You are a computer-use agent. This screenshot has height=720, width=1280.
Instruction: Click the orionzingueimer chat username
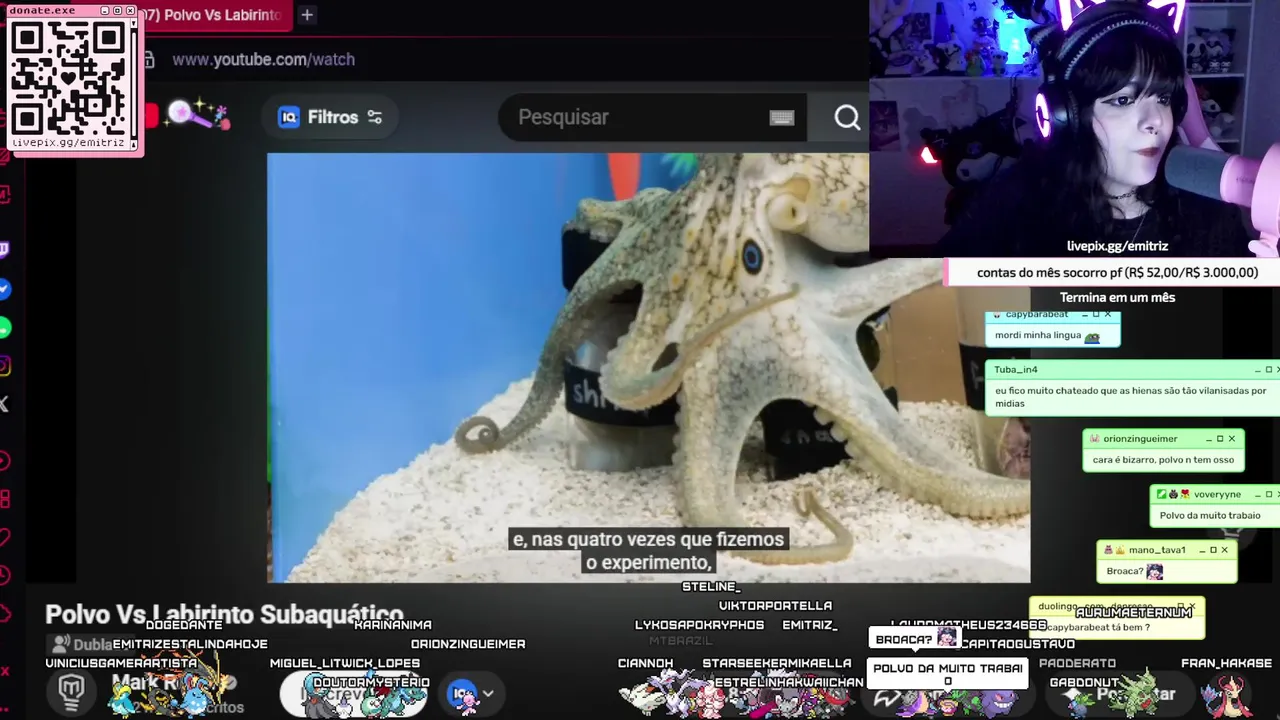click(x=1141, y=439)
